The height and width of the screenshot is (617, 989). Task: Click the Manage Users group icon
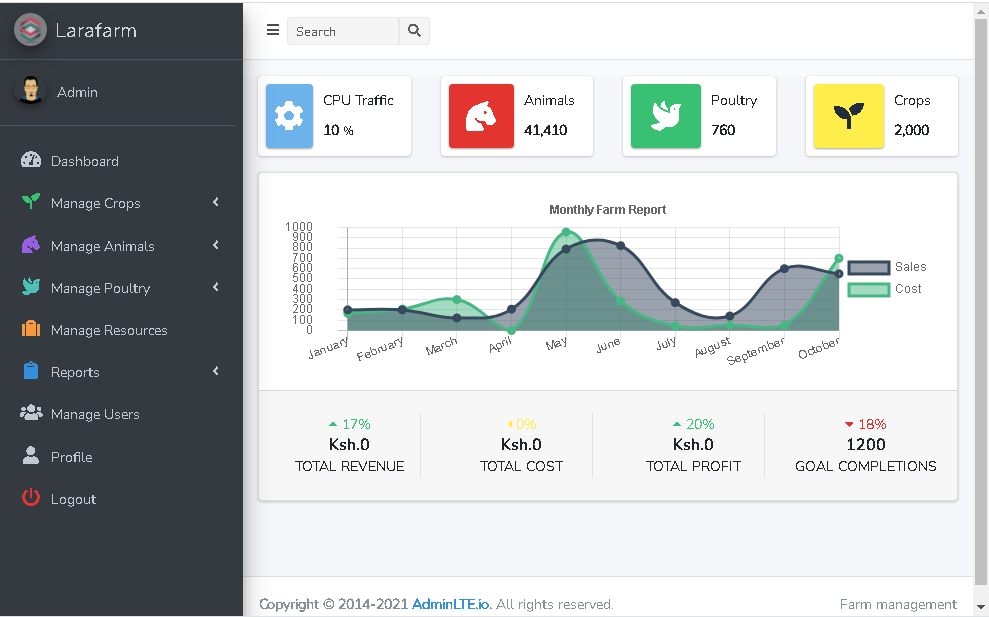30,414
